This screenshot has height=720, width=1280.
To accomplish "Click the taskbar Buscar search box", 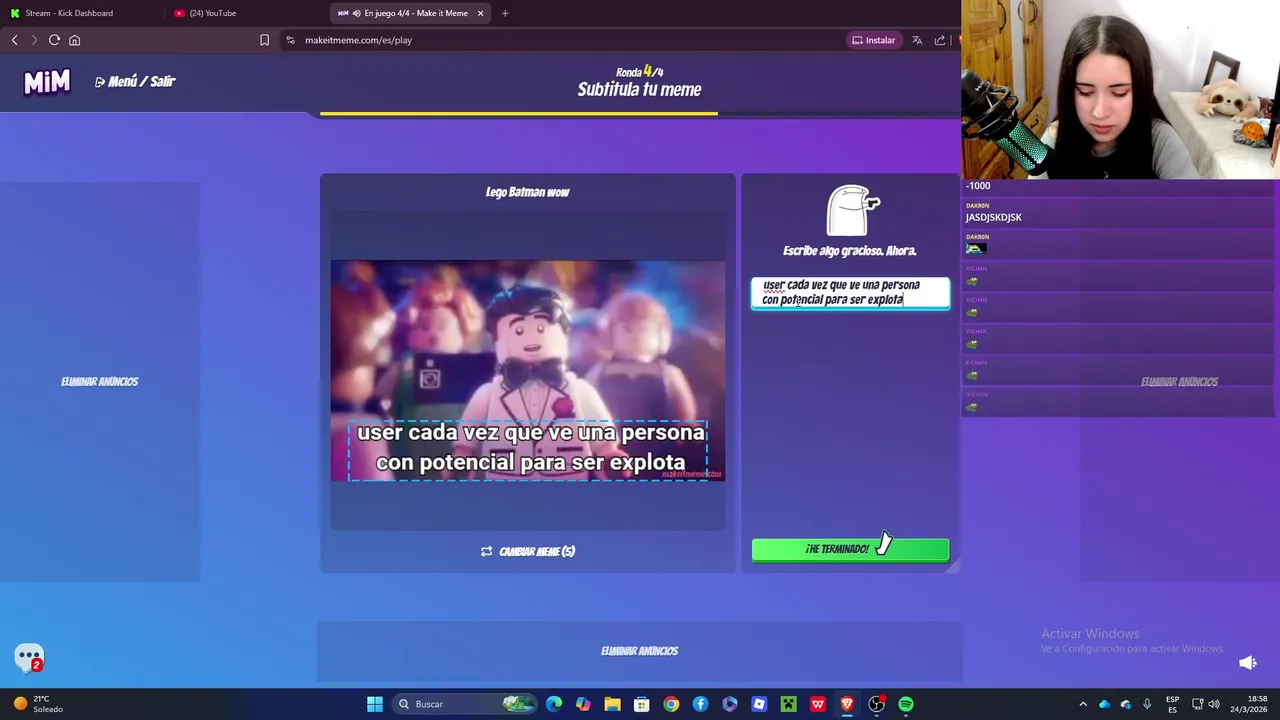I will click(465, 704).
